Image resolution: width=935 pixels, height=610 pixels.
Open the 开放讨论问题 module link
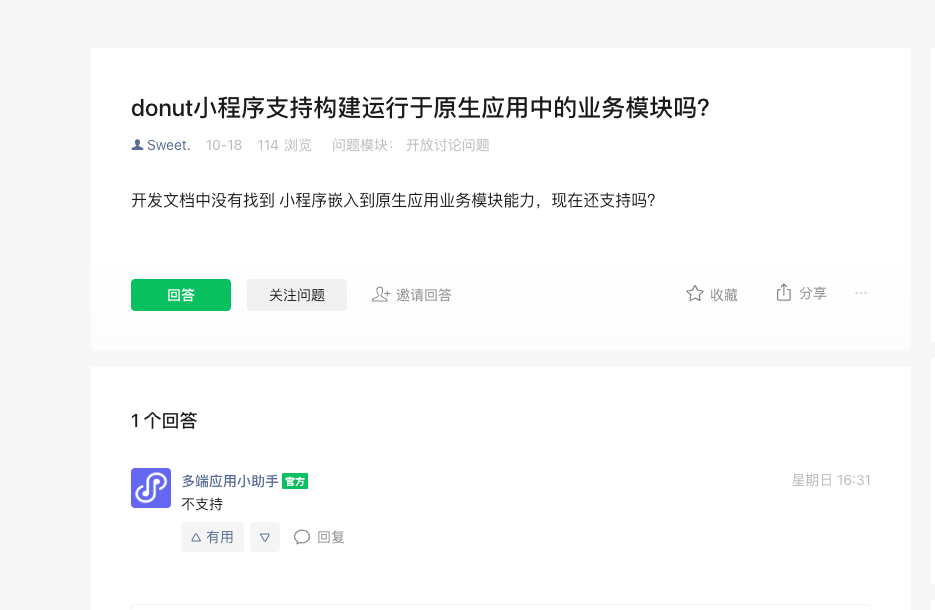pos(447,145)
